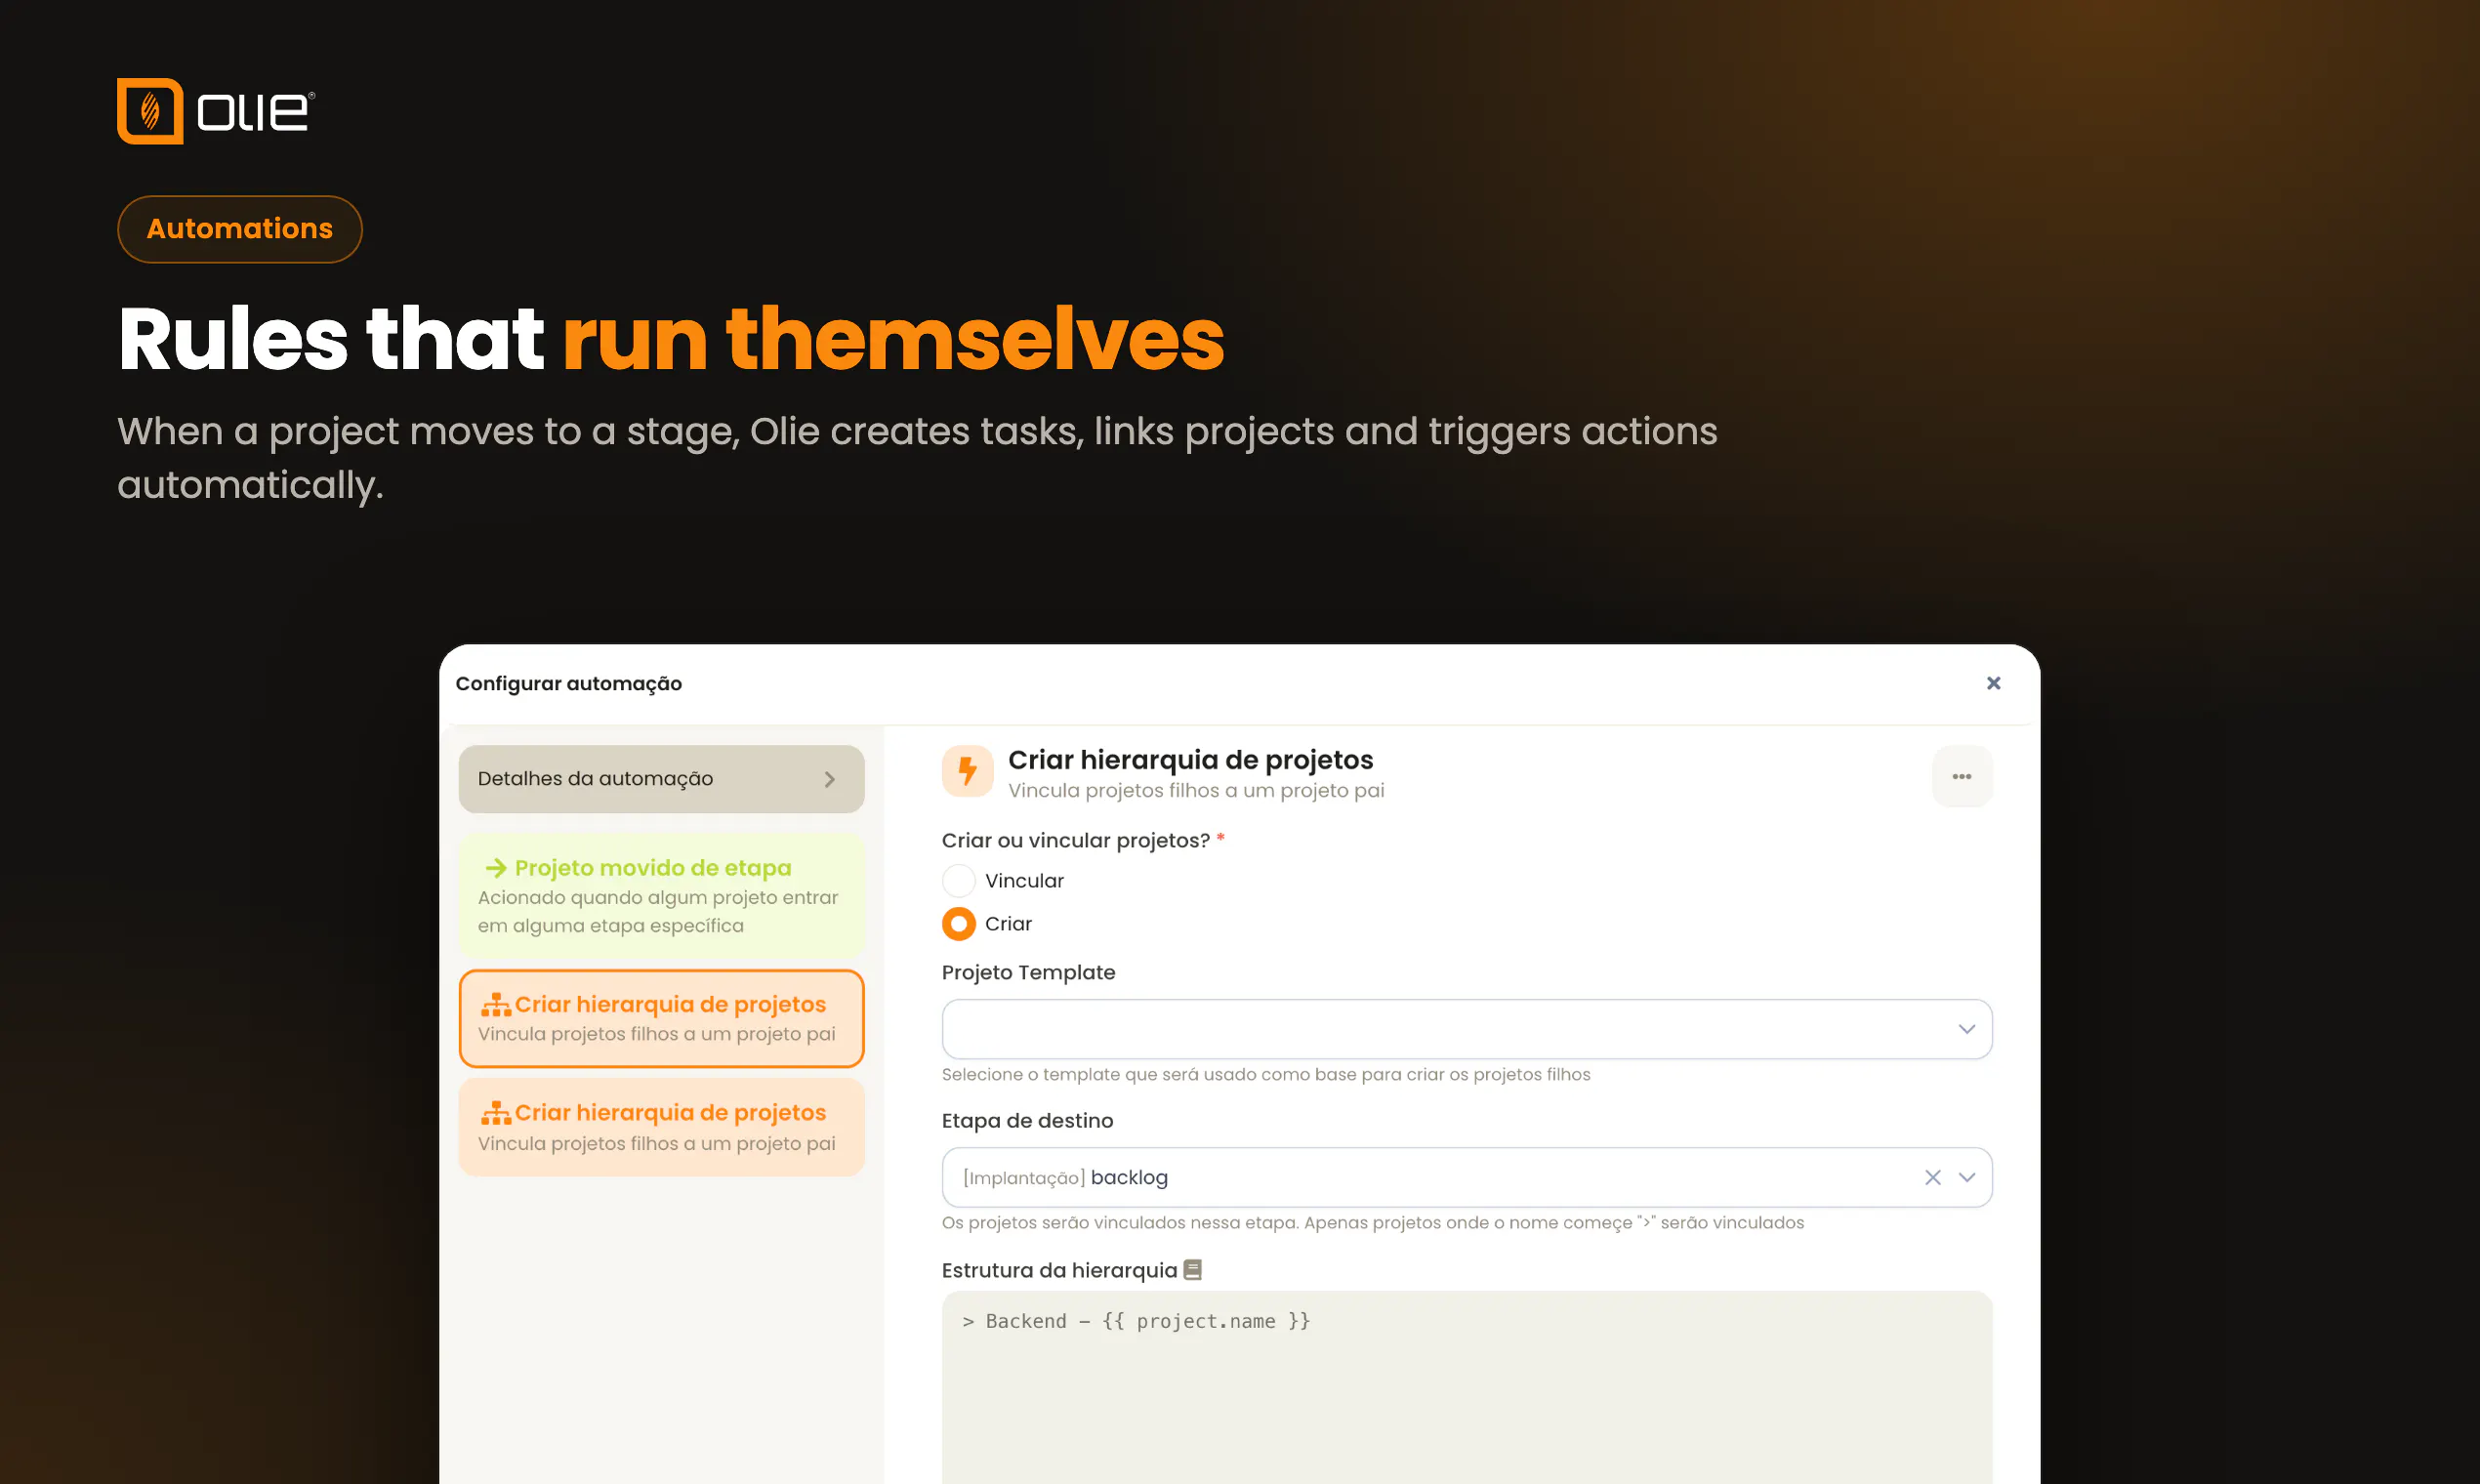This screenshot has width=2480, height=1484.
Task: Open Detalhes da automação section
Action: click(661, 779)
